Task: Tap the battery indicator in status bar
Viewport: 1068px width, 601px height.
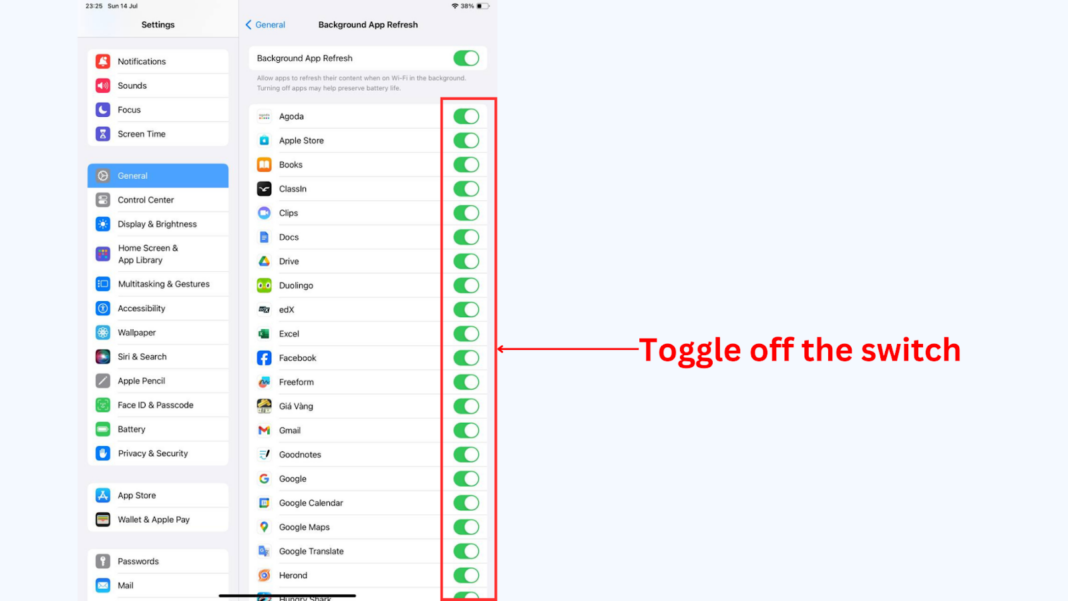Action: click(483, 6)
